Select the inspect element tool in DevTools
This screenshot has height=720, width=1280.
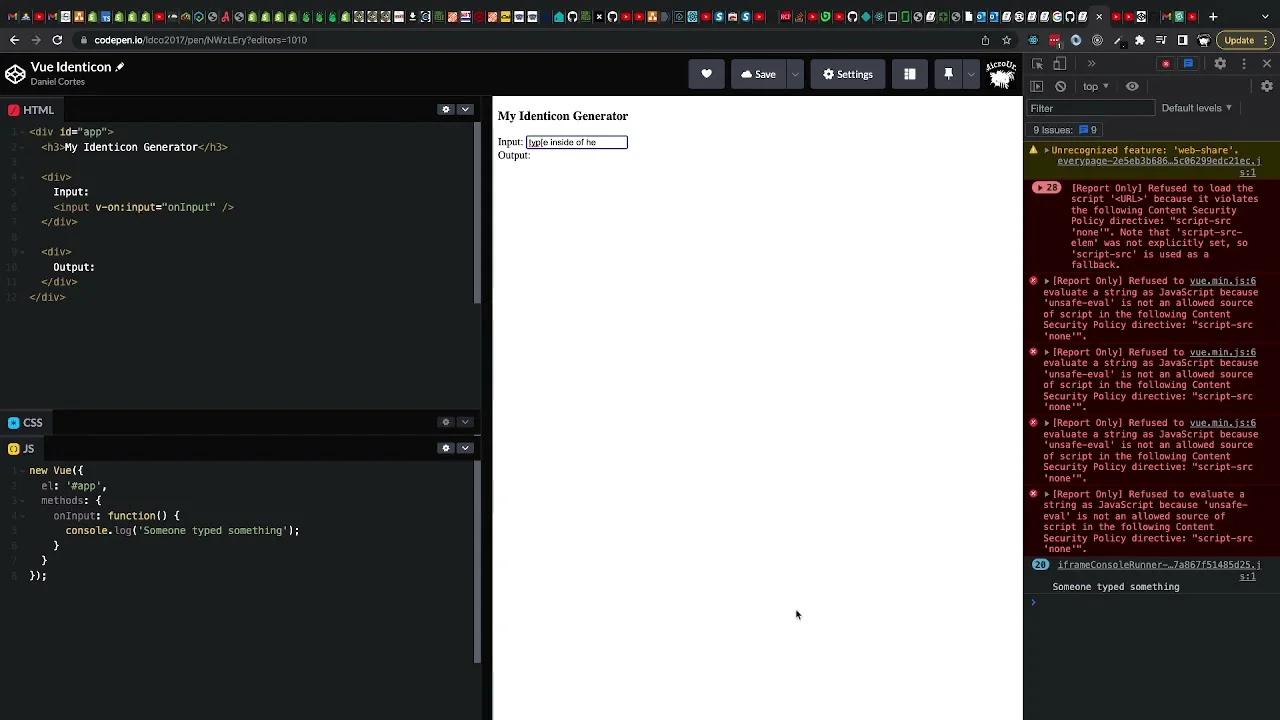point(1037,63)
